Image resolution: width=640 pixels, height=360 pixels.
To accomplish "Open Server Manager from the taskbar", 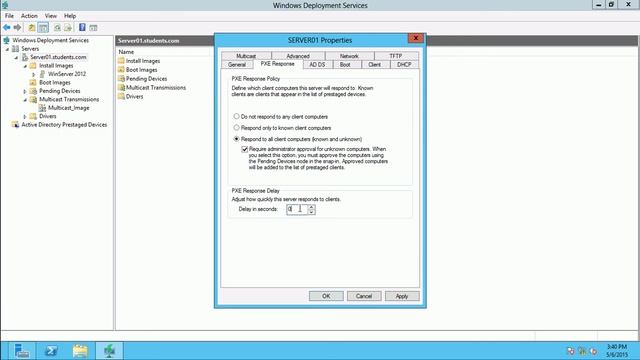I will (x=21, y=351).
